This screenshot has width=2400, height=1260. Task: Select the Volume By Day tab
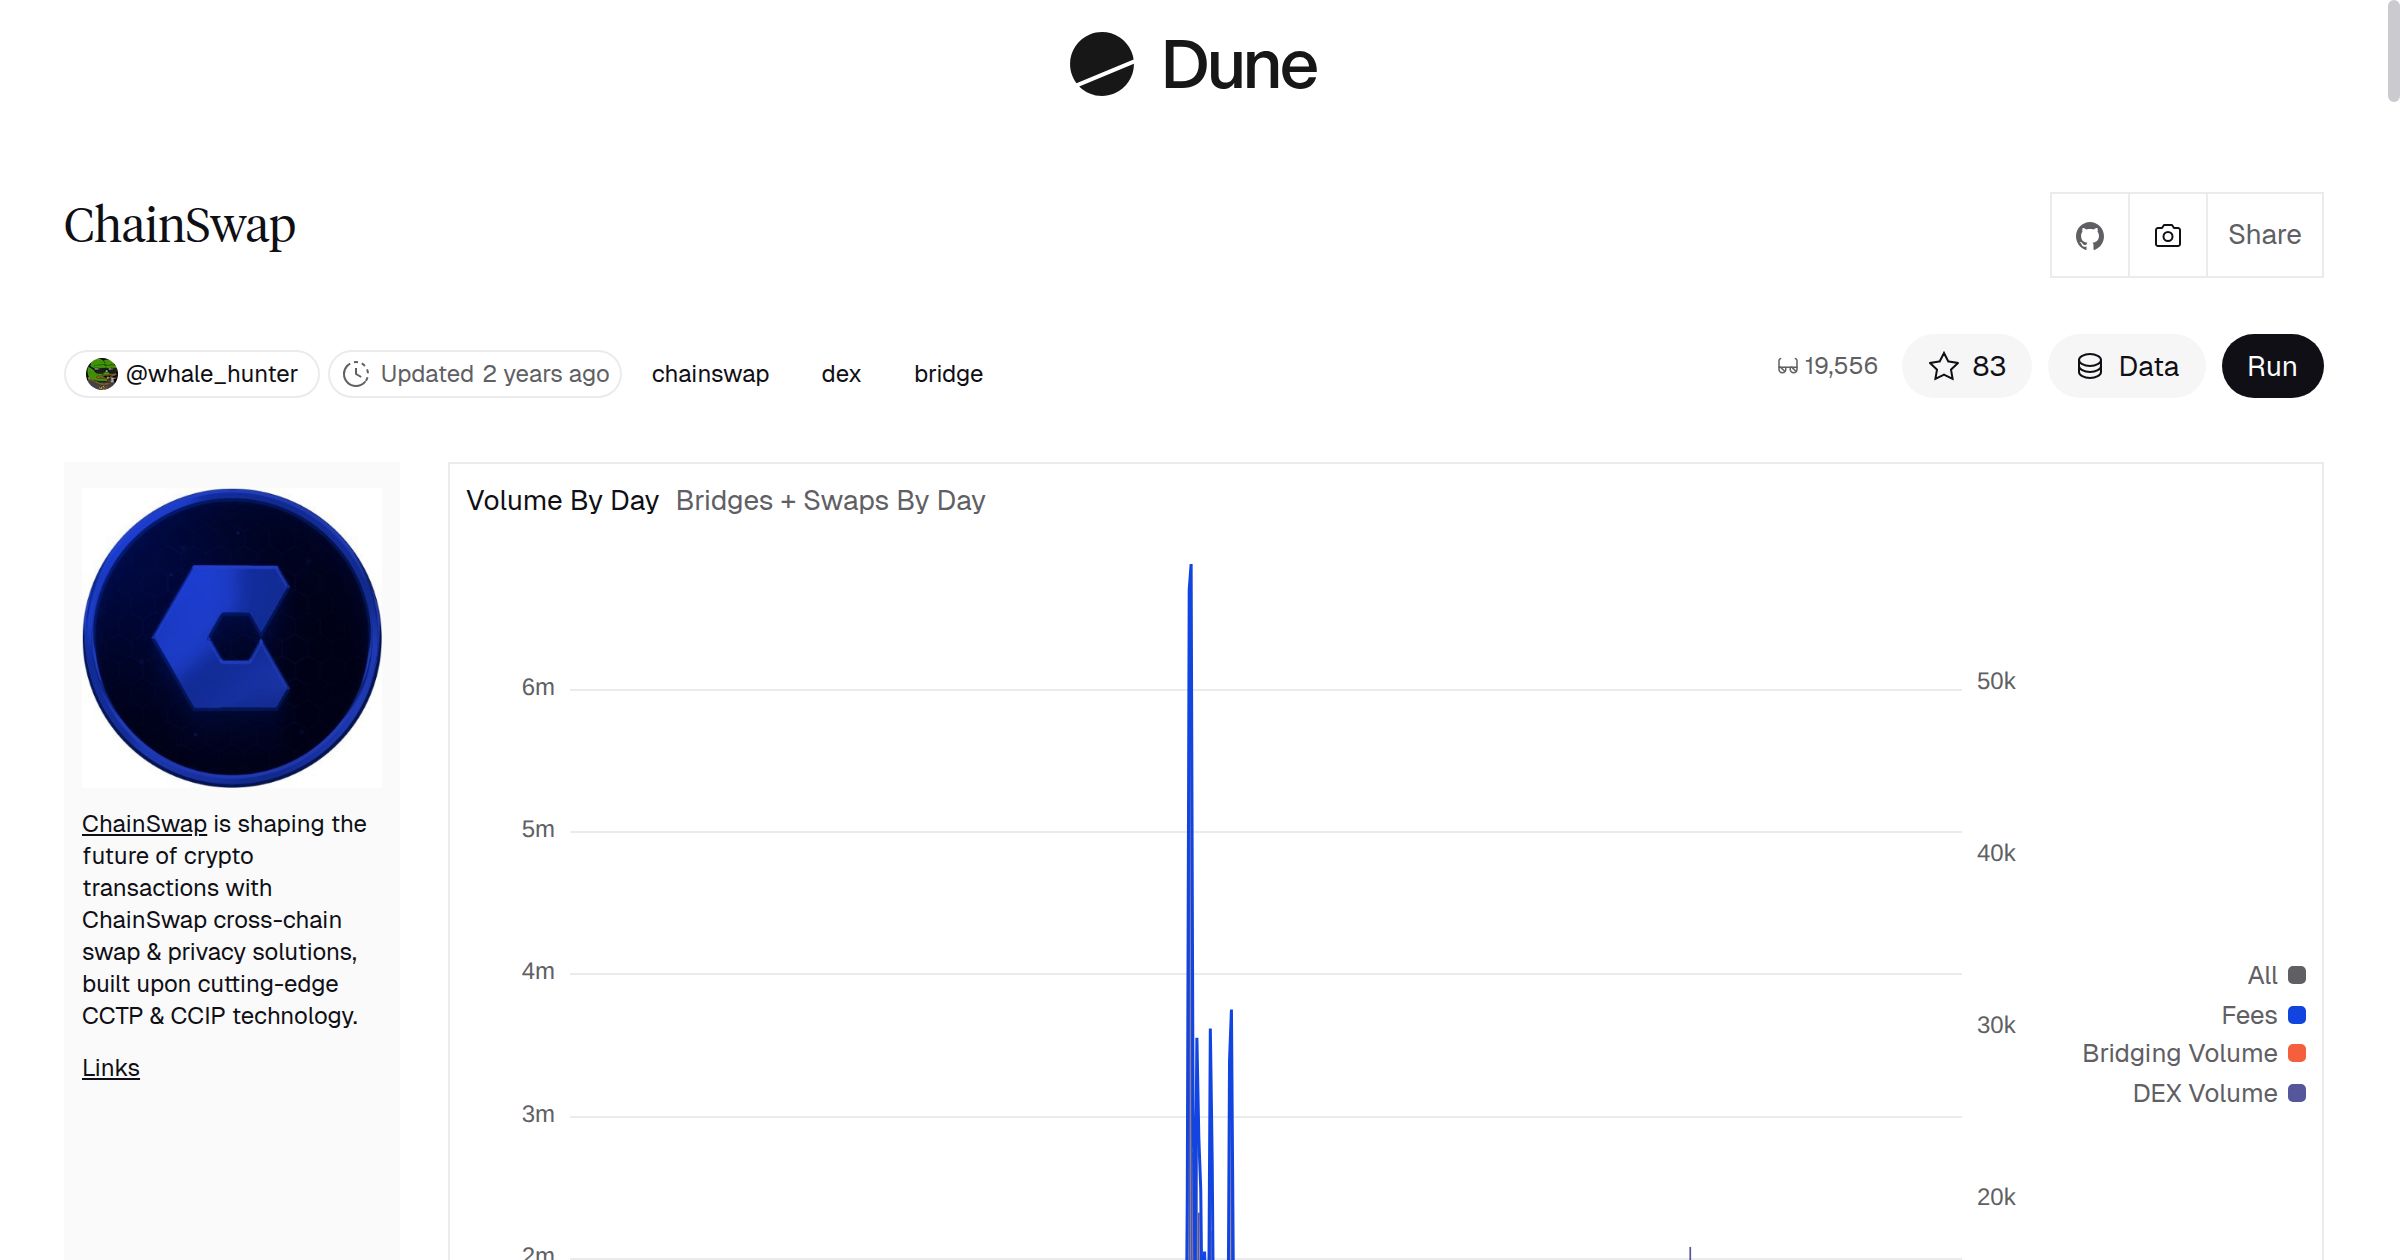(563, 500)
